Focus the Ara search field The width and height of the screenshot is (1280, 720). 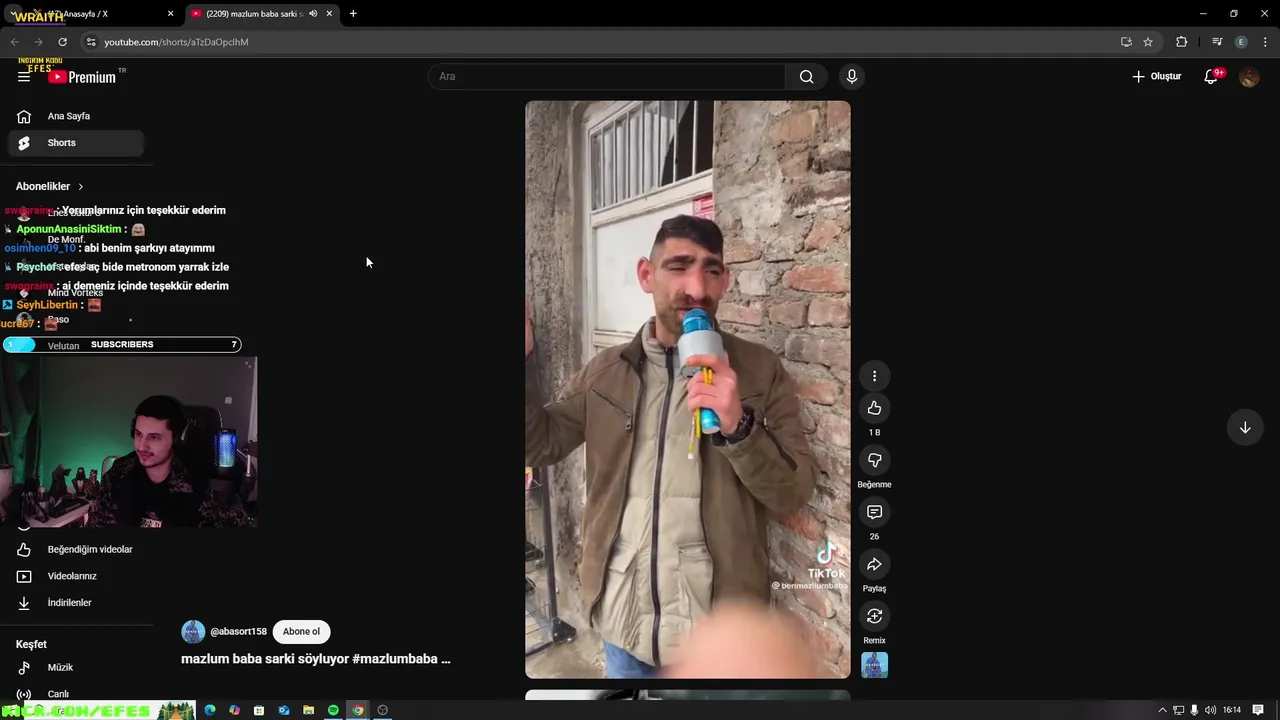608,77
